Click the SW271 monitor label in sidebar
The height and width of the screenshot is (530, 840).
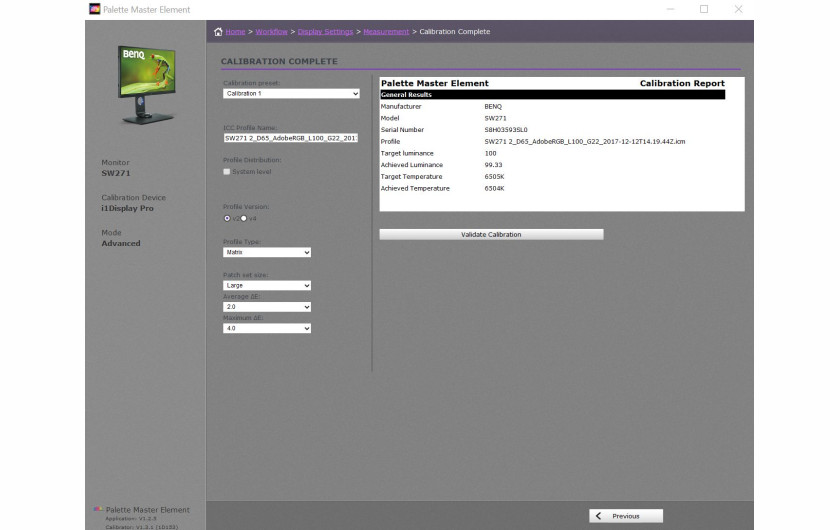click(116, 173)
